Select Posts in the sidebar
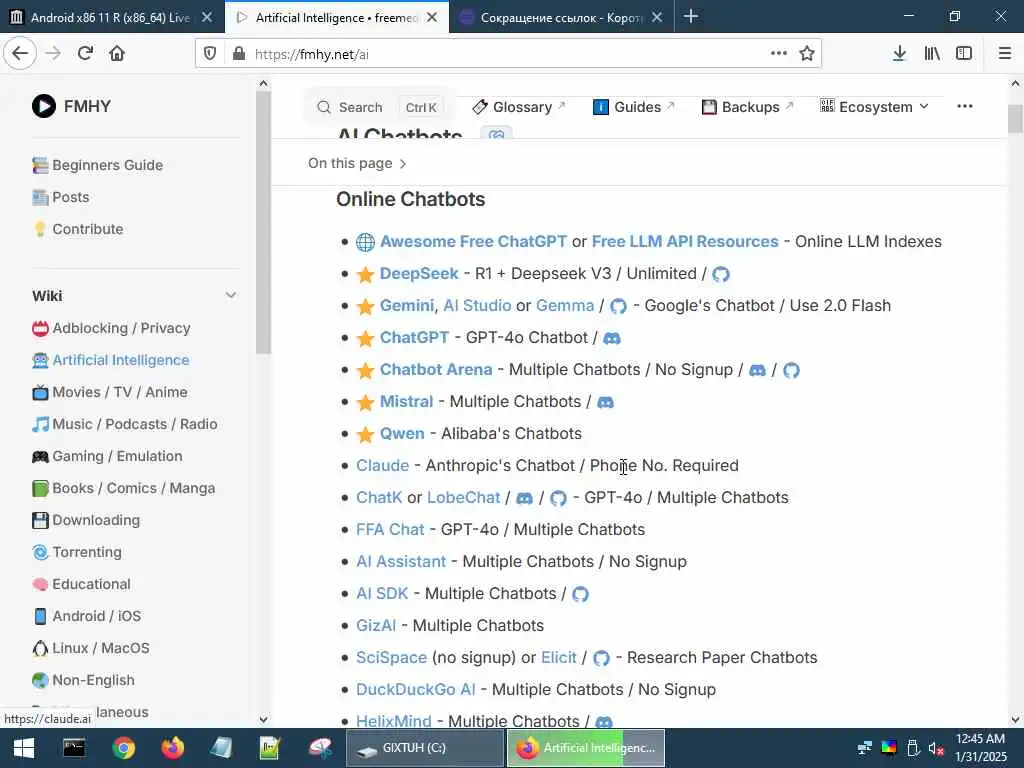This screenshot has height=768, width=1024. click(61, 197)
